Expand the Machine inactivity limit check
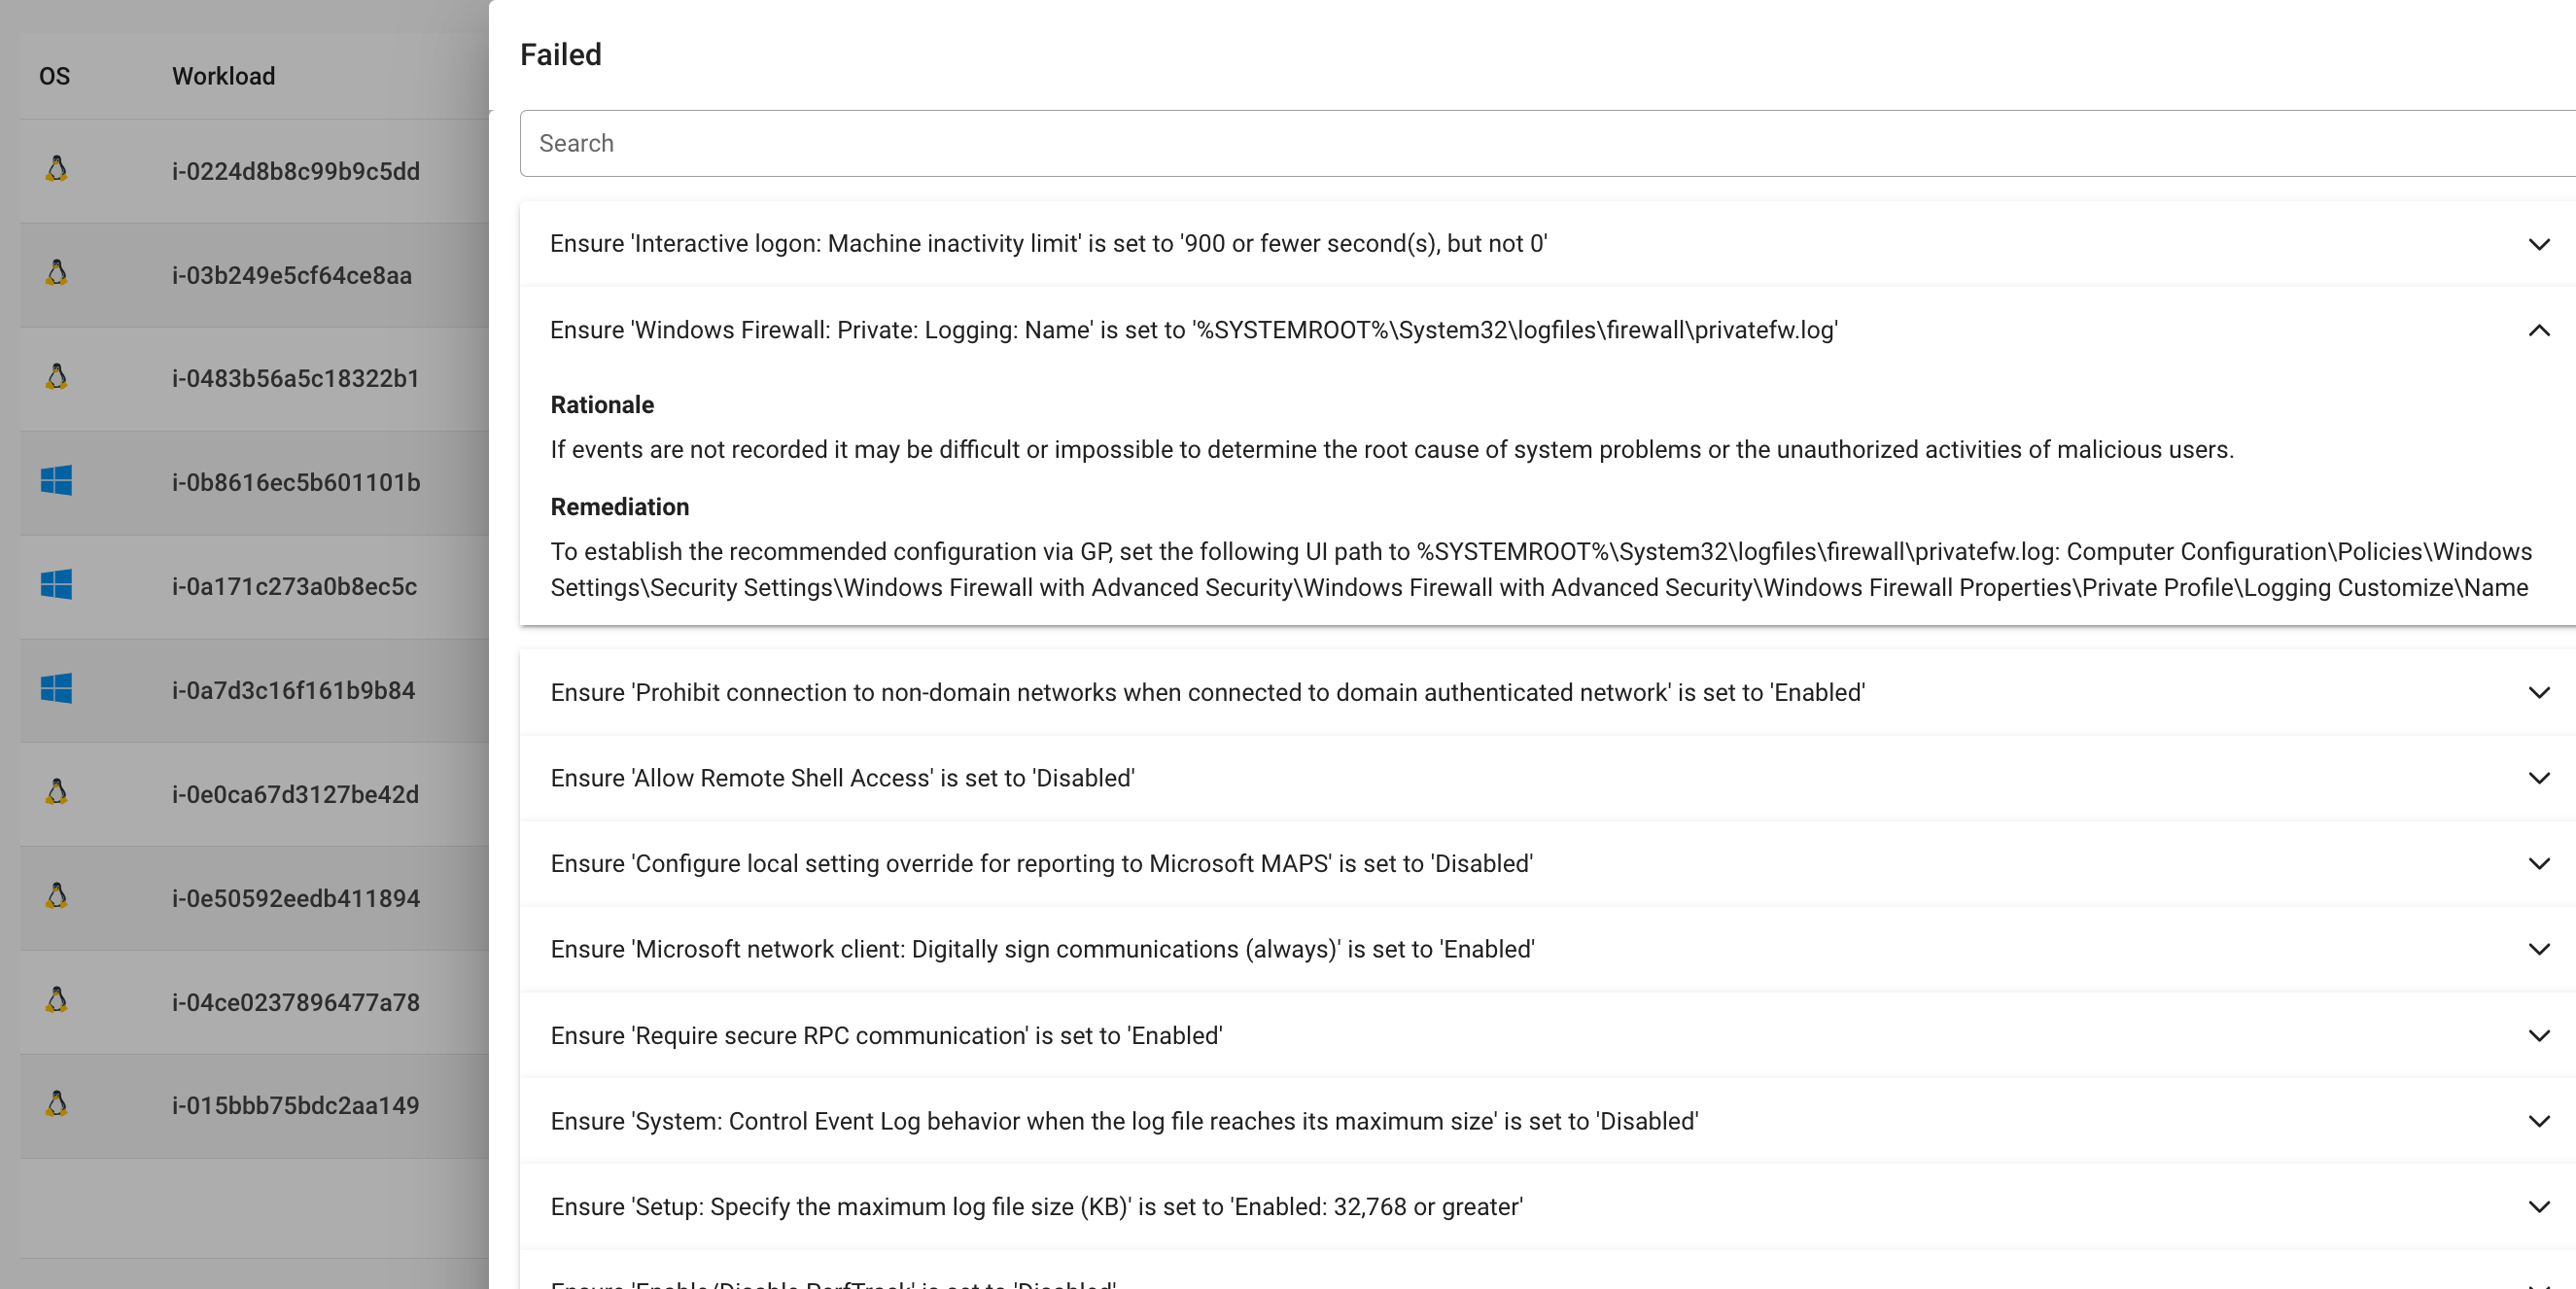 [x=2538, y=244]
